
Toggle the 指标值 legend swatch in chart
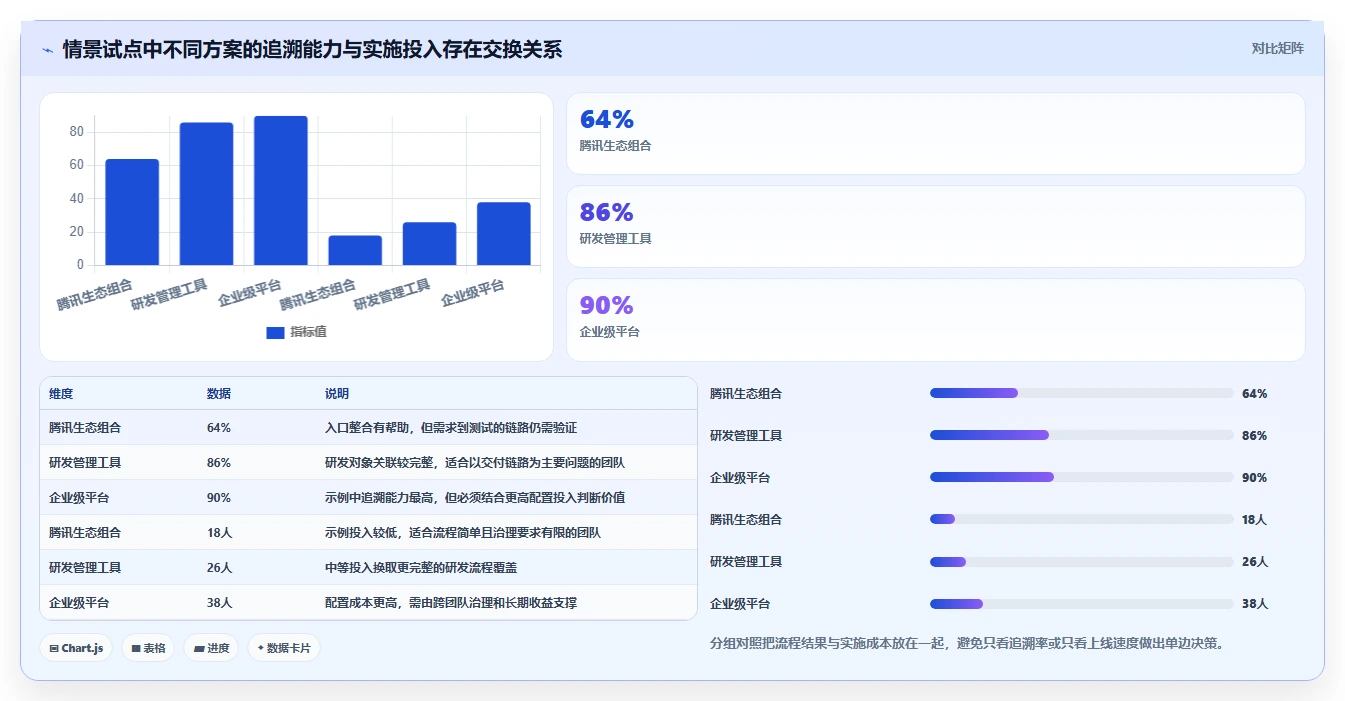tap(275, 333)
